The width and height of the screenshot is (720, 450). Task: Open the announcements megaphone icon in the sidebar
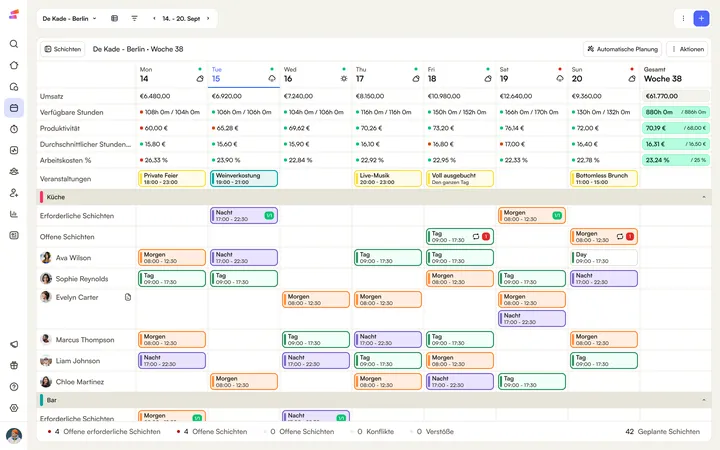14,344
